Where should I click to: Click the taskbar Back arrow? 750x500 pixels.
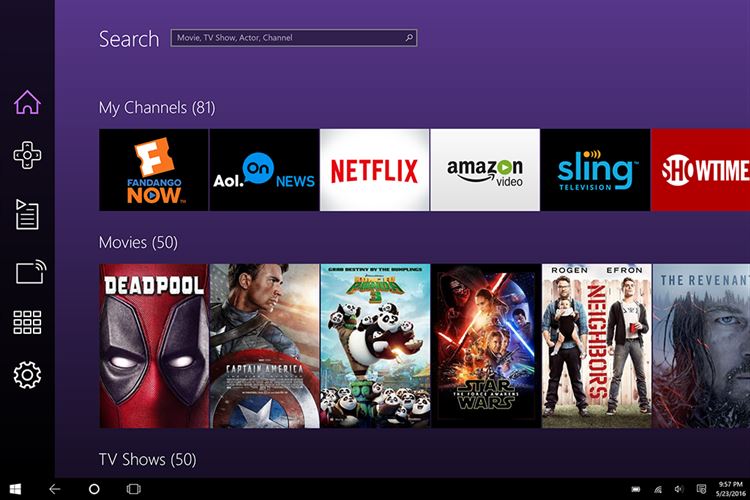pos(55,489)
